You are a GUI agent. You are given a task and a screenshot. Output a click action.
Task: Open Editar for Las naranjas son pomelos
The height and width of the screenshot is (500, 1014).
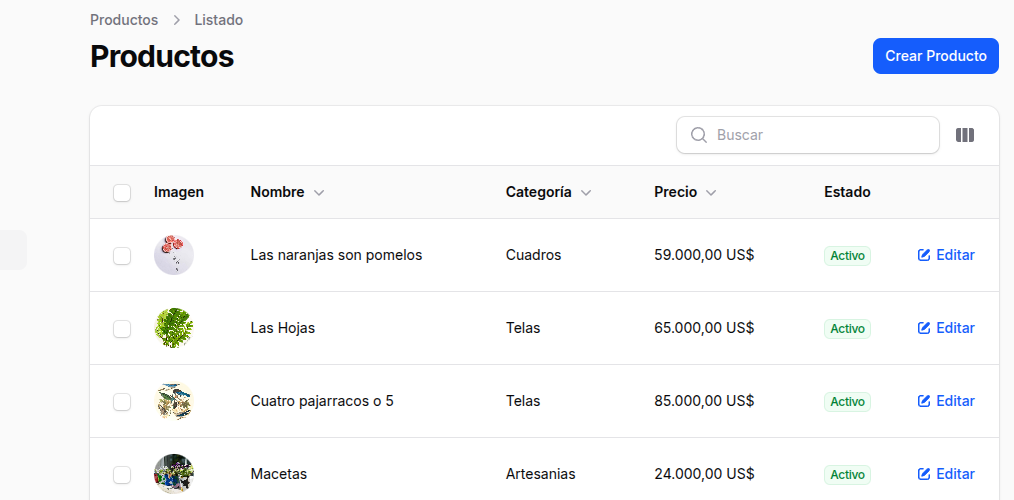tap(946, 255)
